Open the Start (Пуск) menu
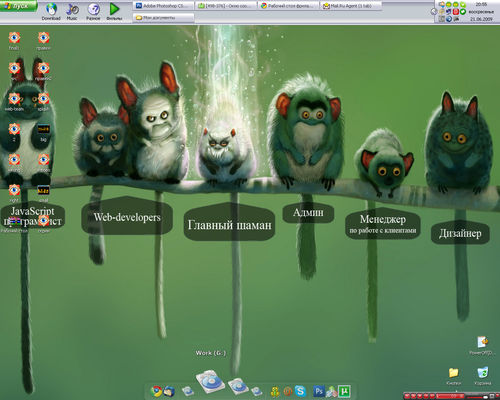Screen dimensions: 500x400 click(18, 6)
